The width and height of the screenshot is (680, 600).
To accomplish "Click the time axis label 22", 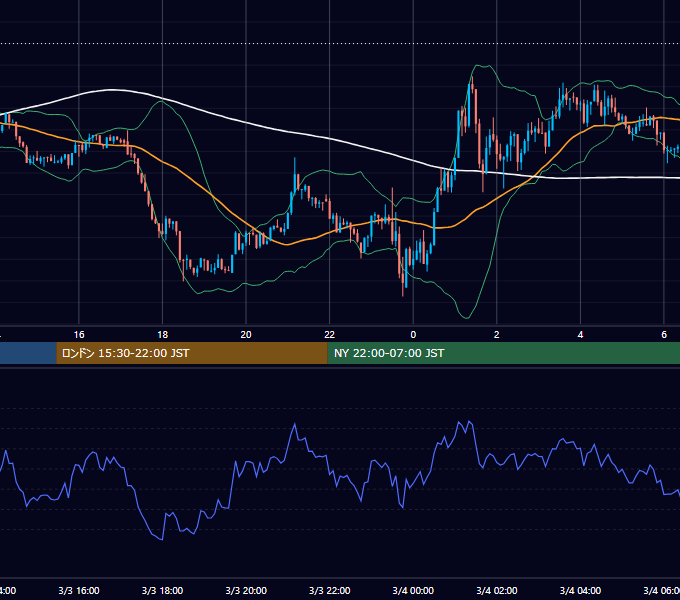I will click(330, 335).
